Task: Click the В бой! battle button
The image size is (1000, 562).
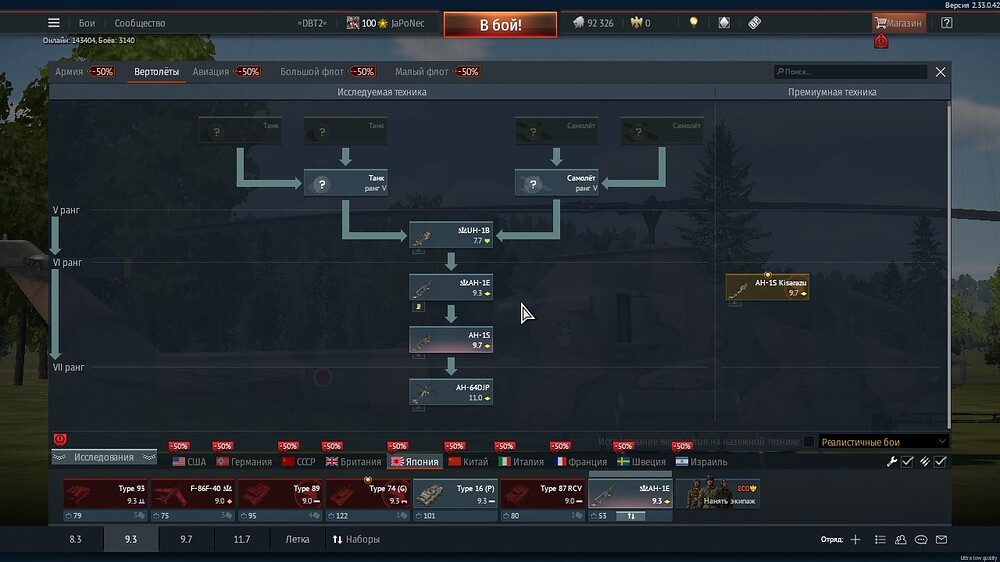Action: [x=500, y=25]
